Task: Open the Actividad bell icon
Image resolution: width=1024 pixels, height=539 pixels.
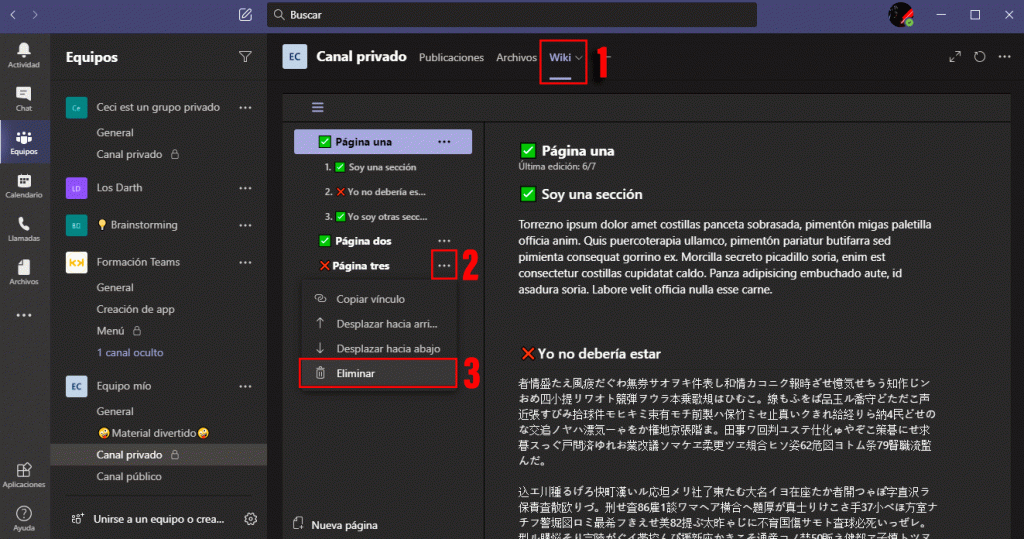Action: [x=24, y=55]
